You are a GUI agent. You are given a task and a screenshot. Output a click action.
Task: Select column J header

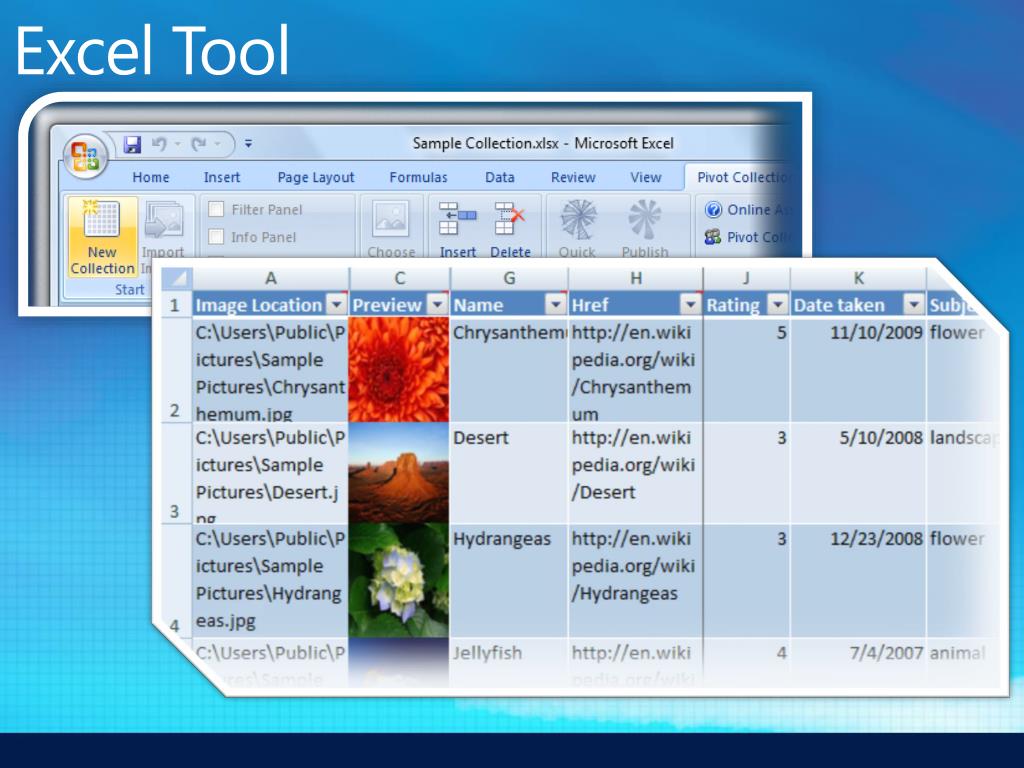[746, 278]
